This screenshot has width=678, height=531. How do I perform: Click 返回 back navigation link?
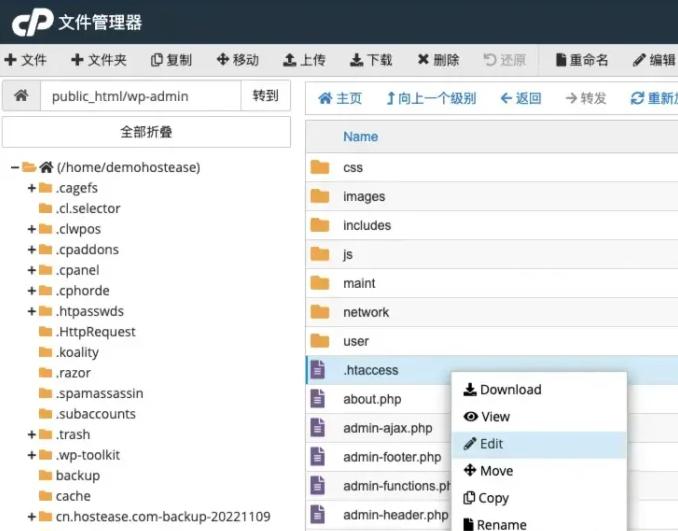click(x=521, y=99)
